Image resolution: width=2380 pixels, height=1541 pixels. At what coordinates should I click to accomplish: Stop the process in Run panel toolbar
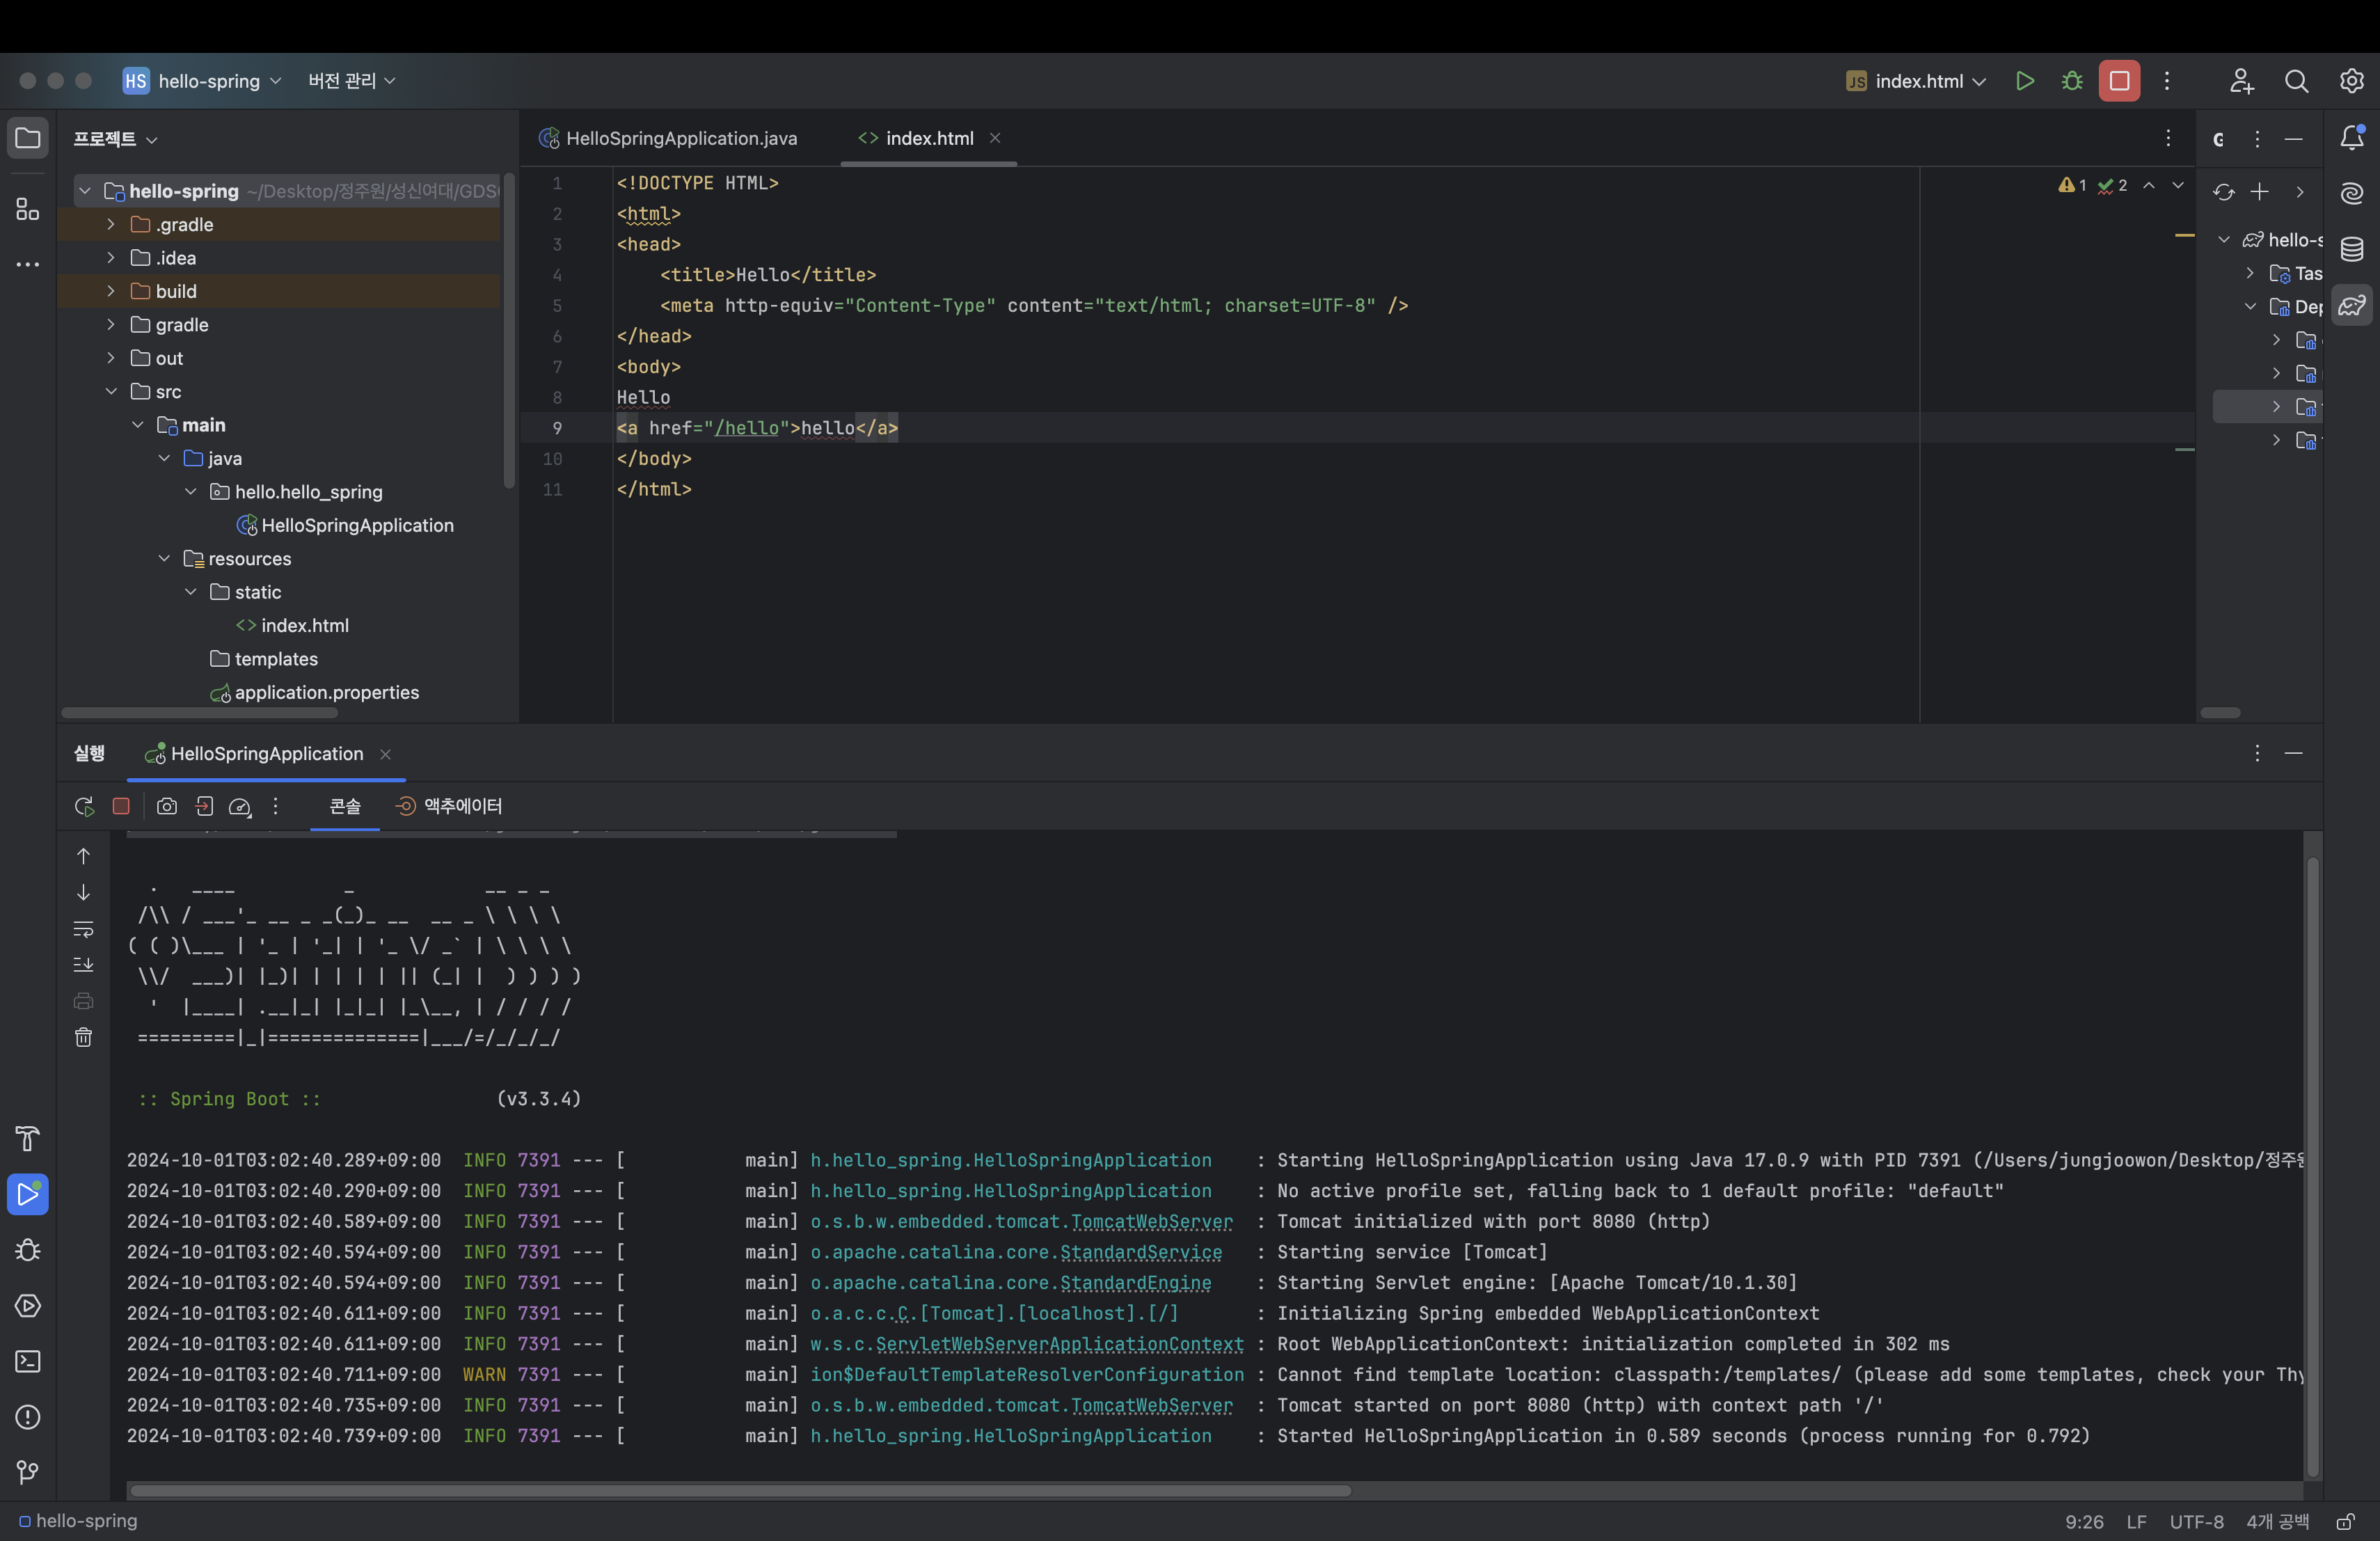(x=121, y=806)
